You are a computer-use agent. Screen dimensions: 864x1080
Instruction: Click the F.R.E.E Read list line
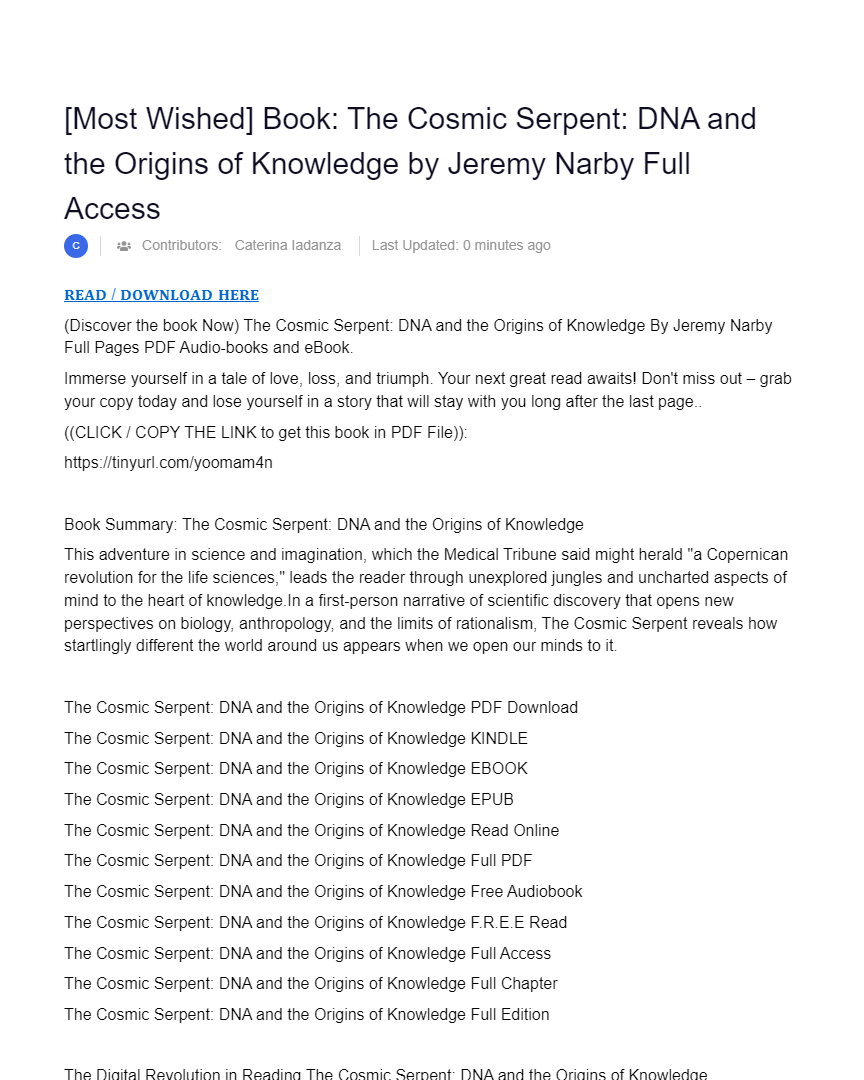pos(315,923)
